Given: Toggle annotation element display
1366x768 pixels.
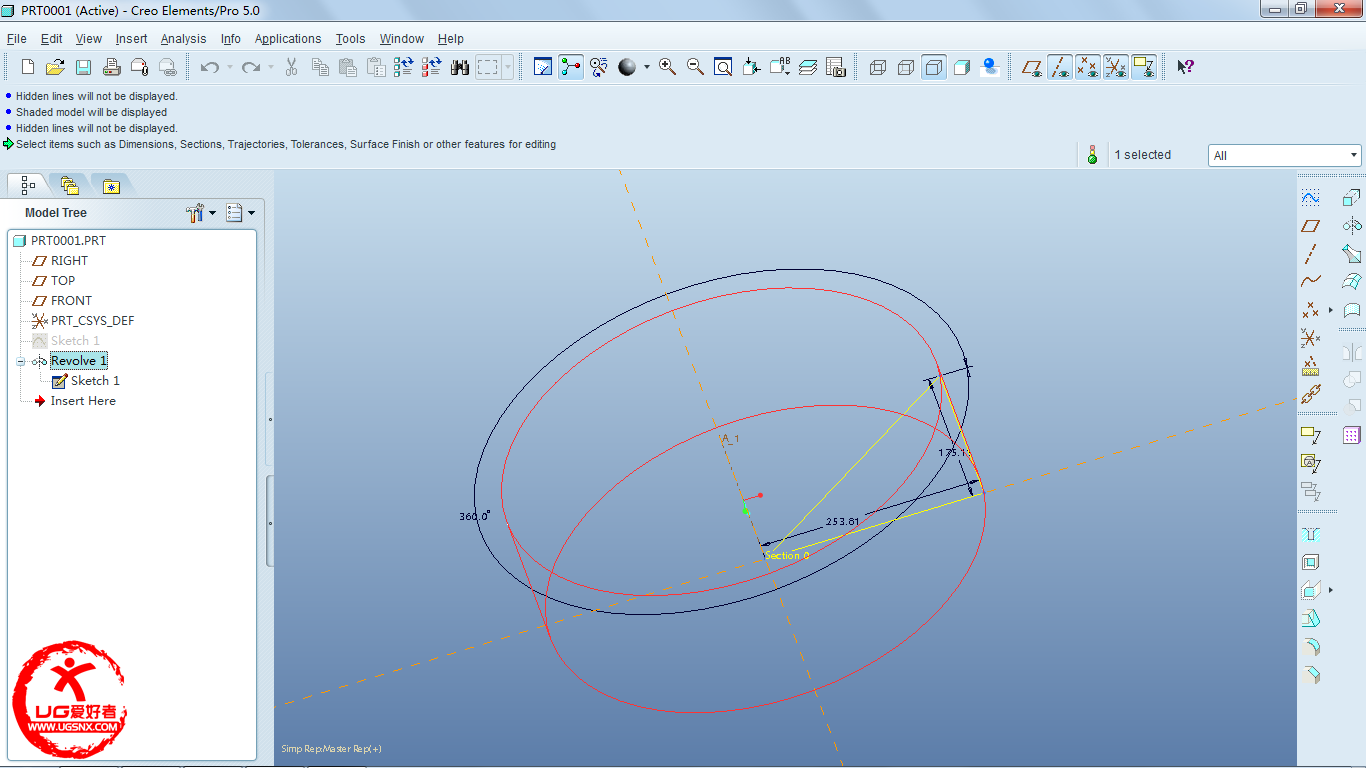Looking at the screenshot, I should coord(1144,67).
